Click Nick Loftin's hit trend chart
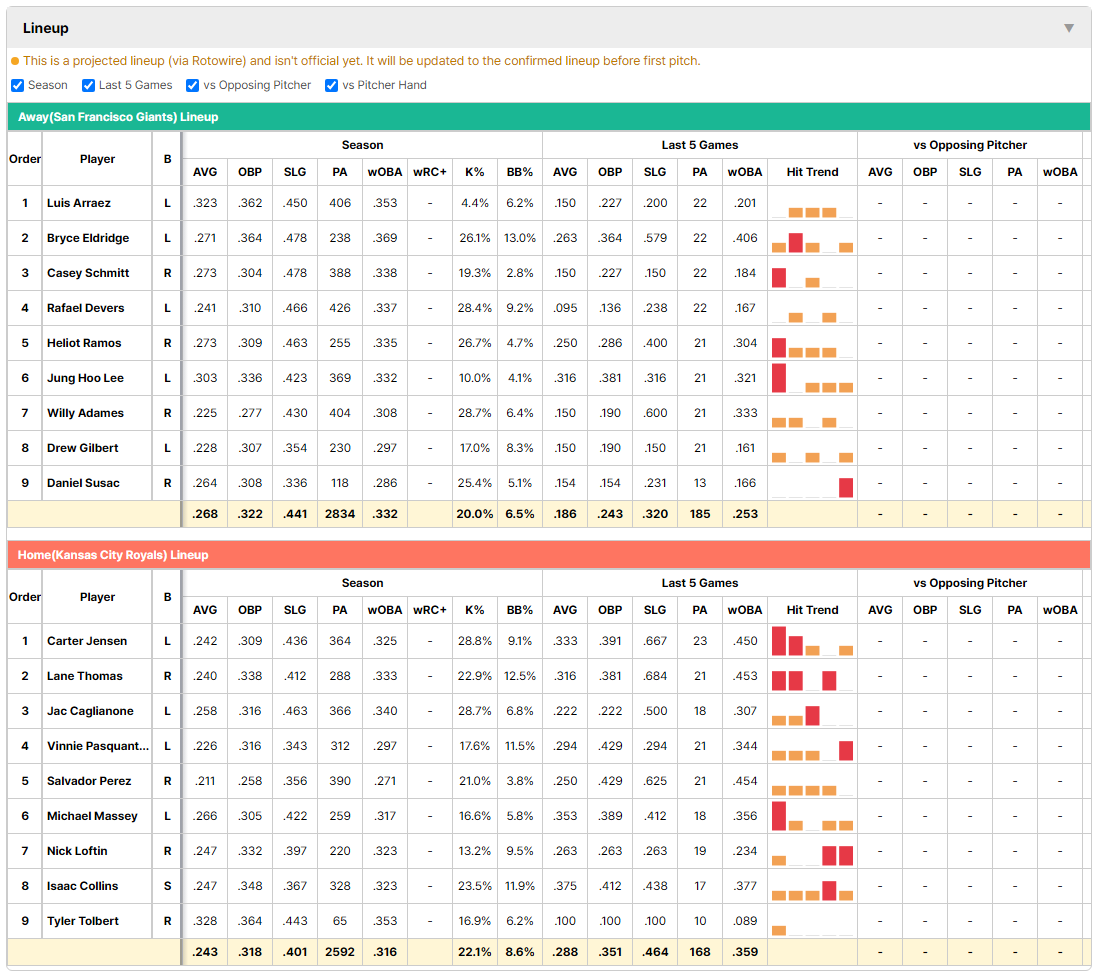This screenshot has height=977, width=1098. click(812, 851)
